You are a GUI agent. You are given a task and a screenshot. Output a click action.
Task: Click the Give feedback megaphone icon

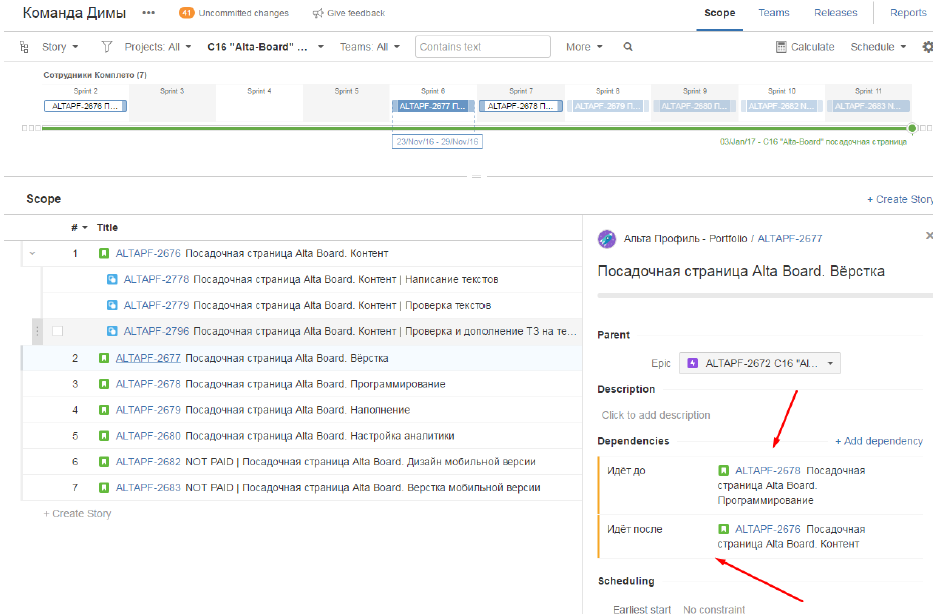318,13
